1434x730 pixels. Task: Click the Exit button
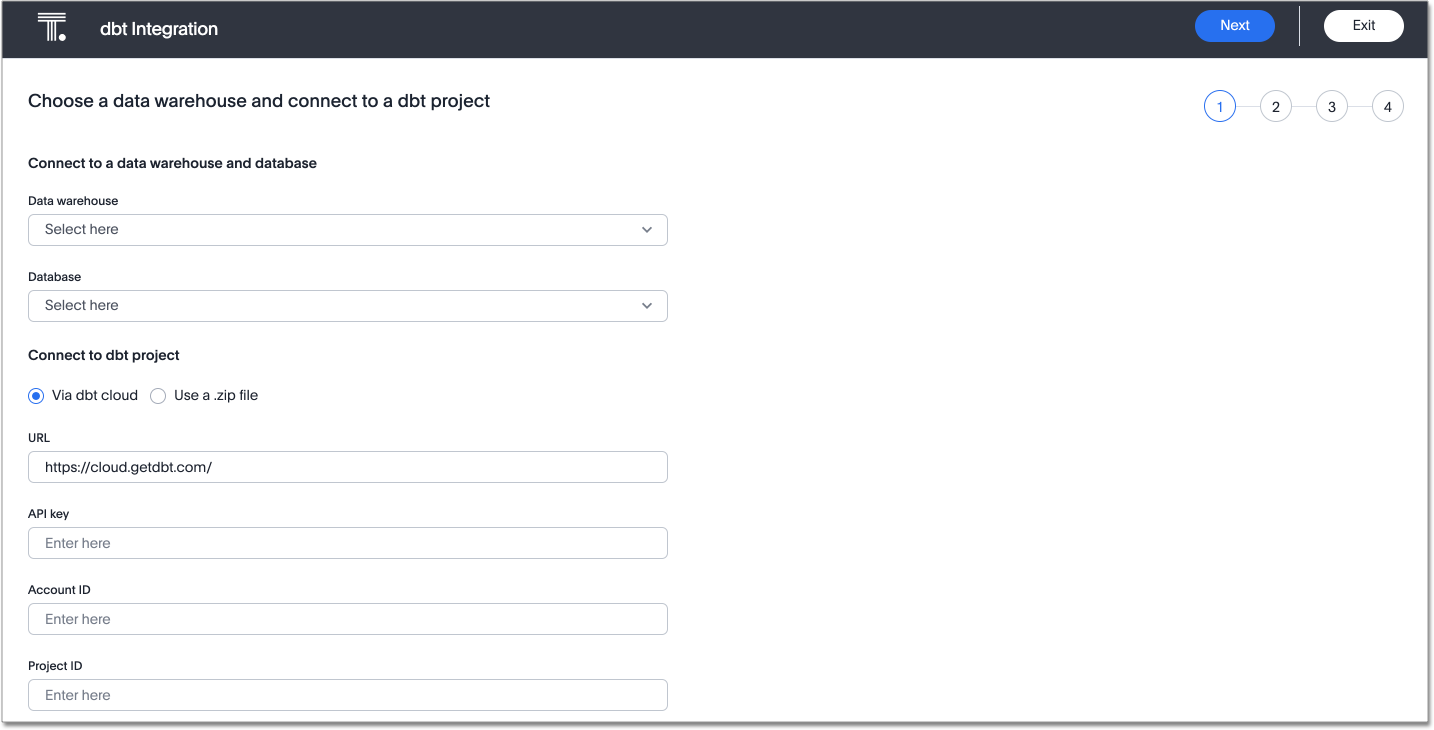(x=1363, y=25)
